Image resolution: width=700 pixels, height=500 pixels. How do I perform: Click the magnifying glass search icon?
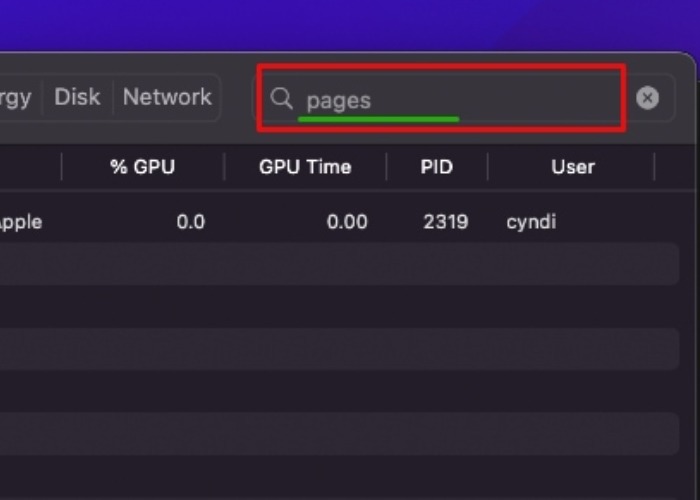tap(282, 98)
